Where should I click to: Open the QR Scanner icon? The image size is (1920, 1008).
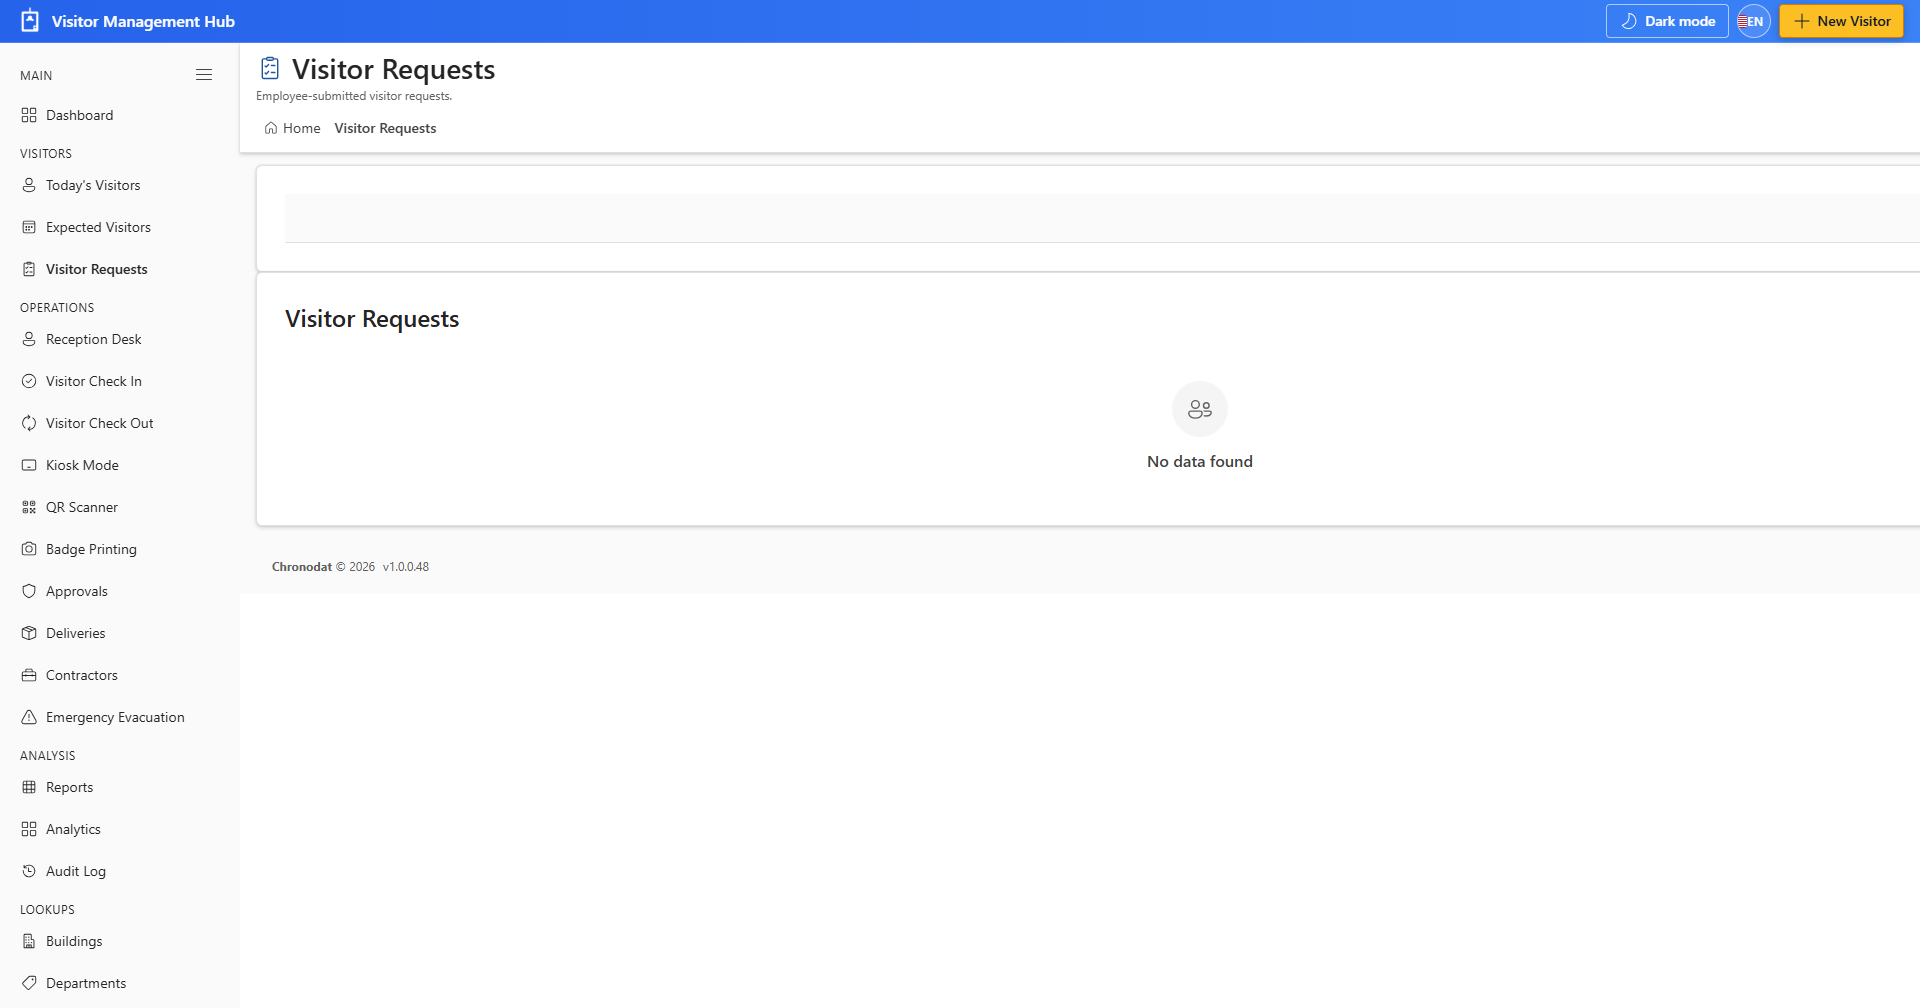[x=29, y=507]
